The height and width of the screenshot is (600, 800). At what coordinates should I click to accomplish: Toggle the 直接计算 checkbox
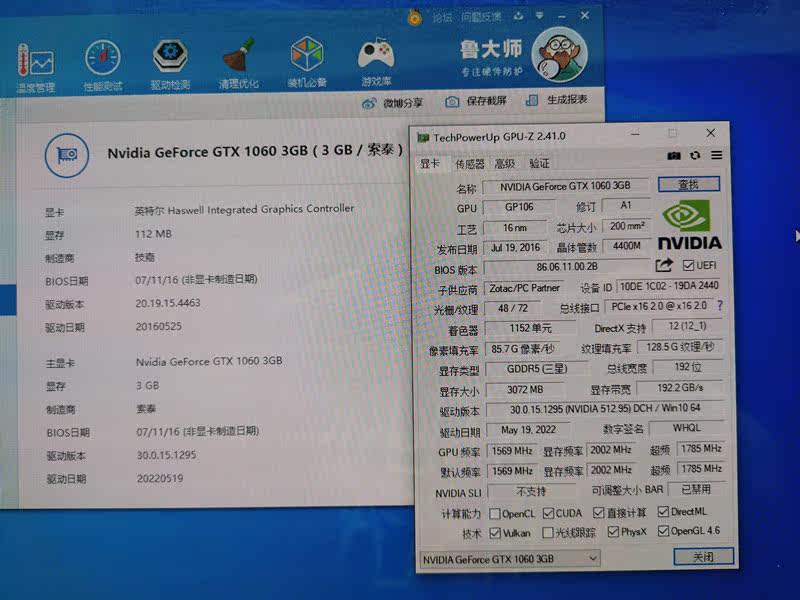598,512
